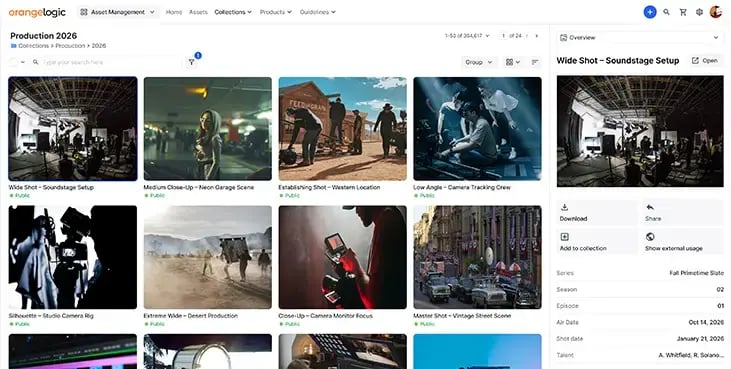Open the user avatar profile menu
The image size is (731, 369).
(716, 12)
